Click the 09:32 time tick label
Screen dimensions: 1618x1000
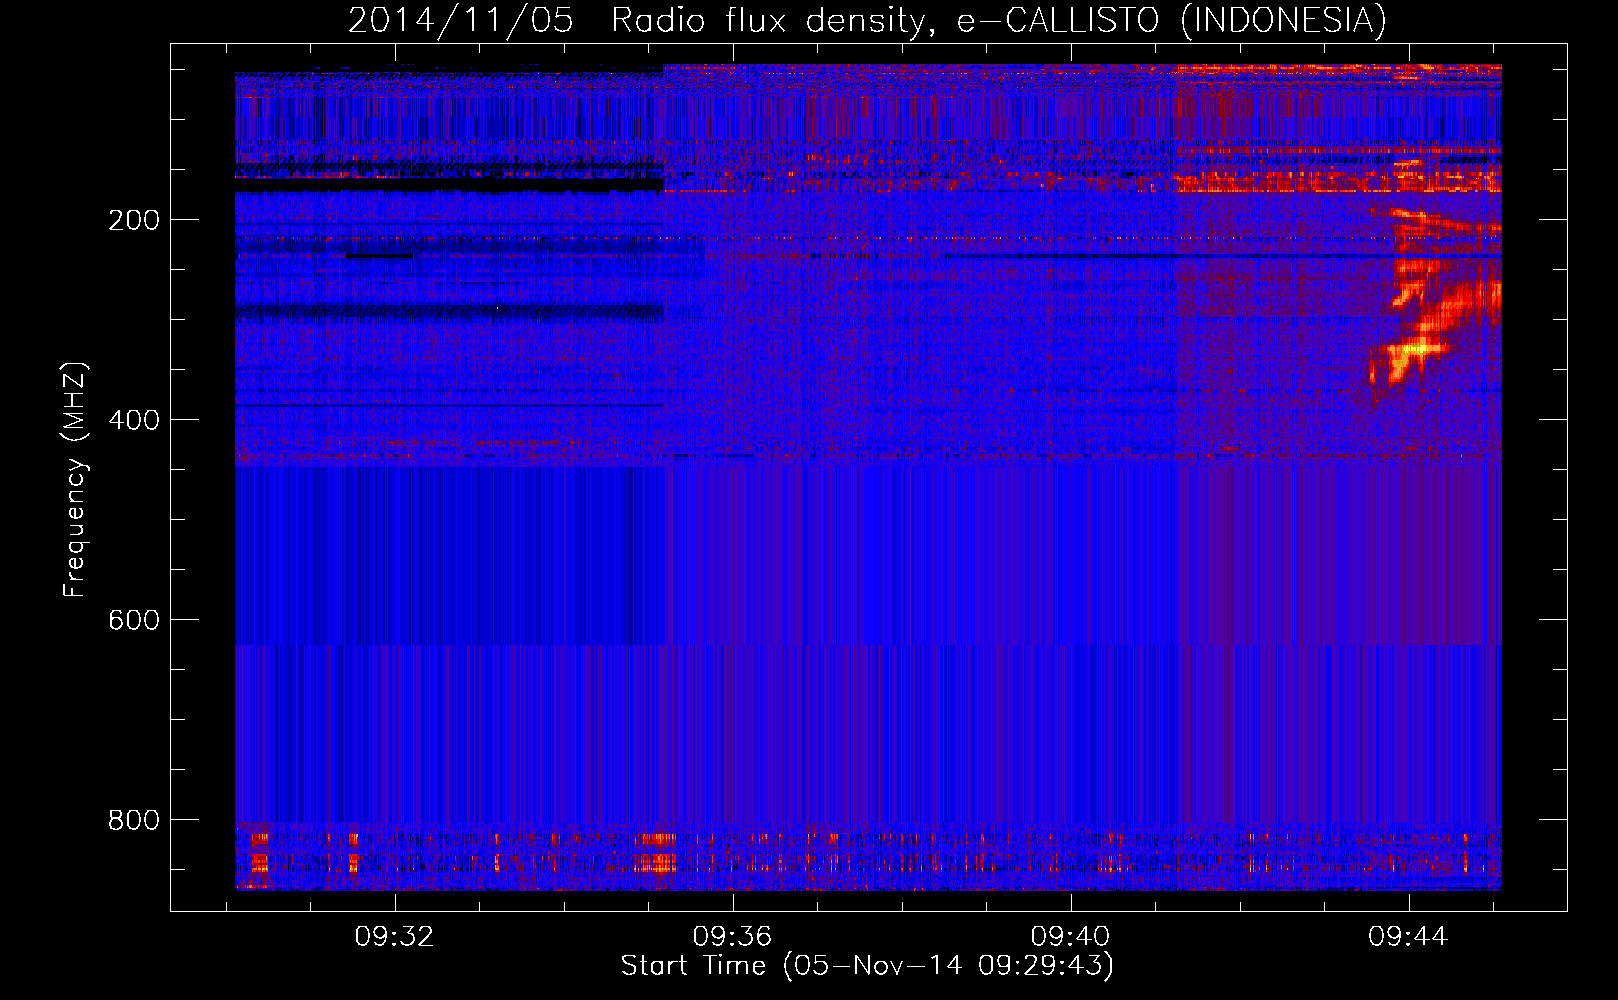click(x=394, y=937)
